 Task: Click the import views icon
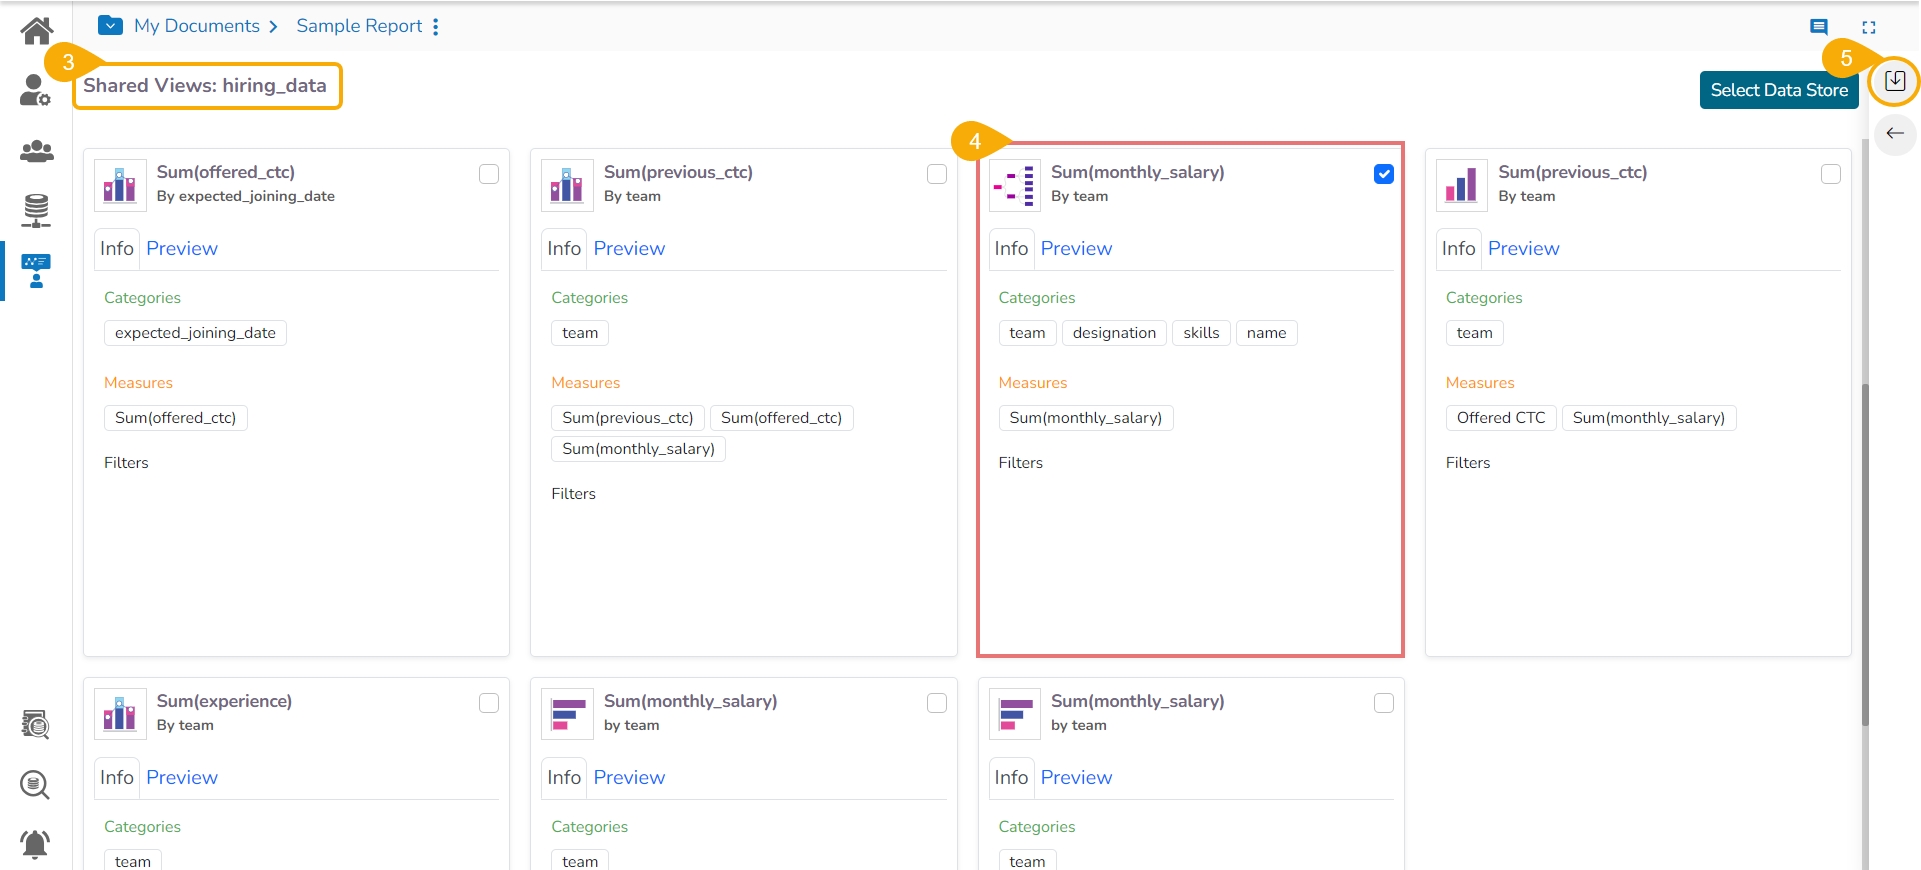point(1894,81)
